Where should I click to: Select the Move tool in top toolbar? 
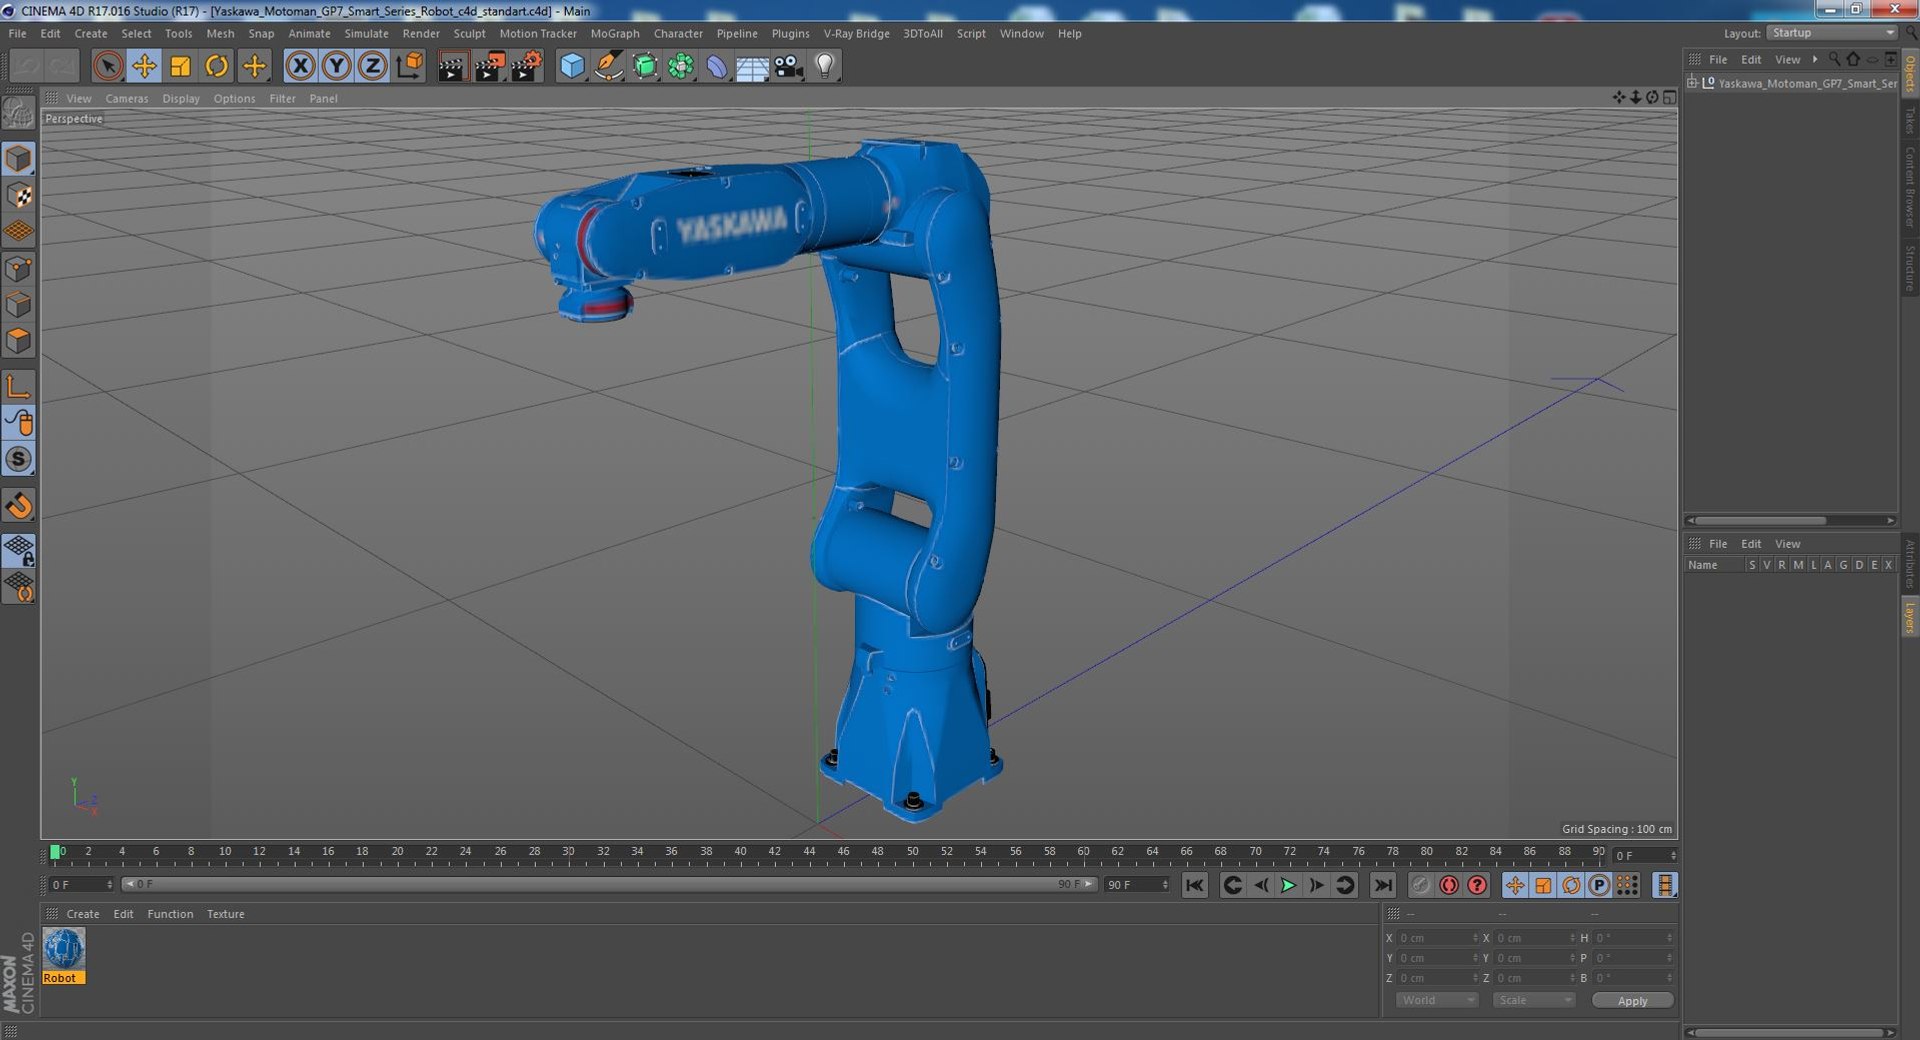(144, 67)
